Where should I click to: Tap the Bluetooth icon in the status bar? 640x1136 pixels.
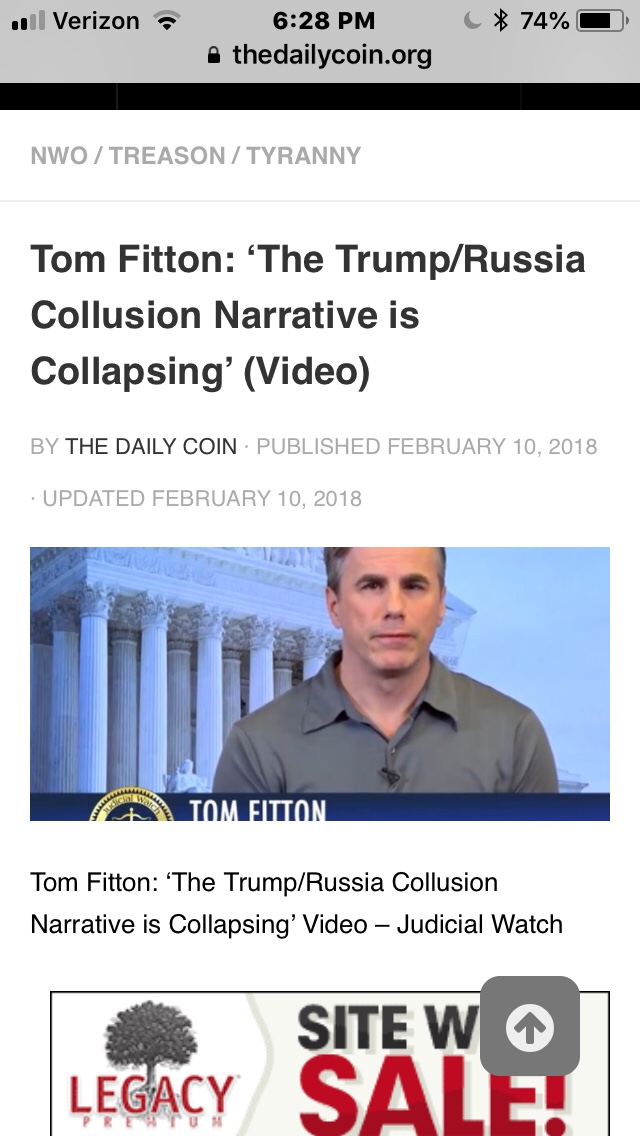pyautogui.click(x=500, y=20)
